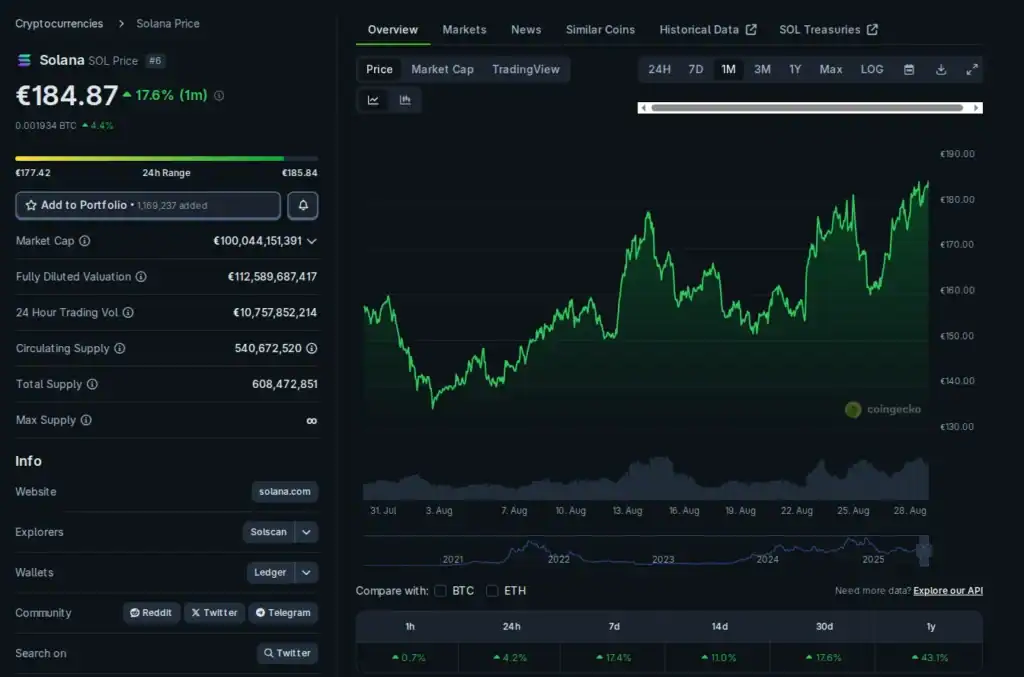
Task: Open the Similar Coins tab
Action: coord(600,30)
